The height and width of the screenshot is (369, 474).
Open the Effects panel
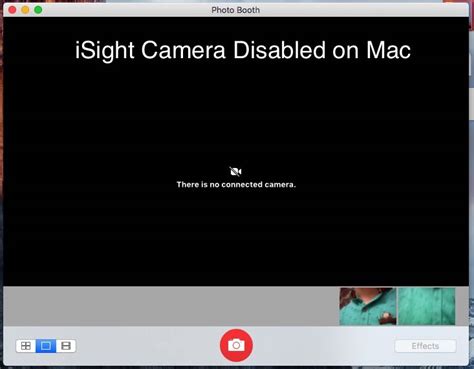[x=425, y=346]
